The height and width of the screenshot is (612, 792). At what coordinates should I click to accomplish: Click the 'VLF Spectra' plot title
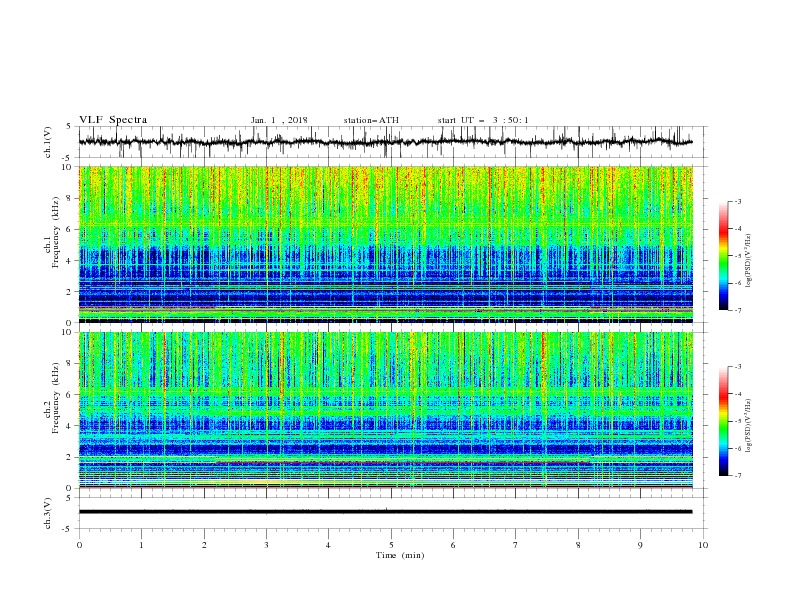(113, 120)
